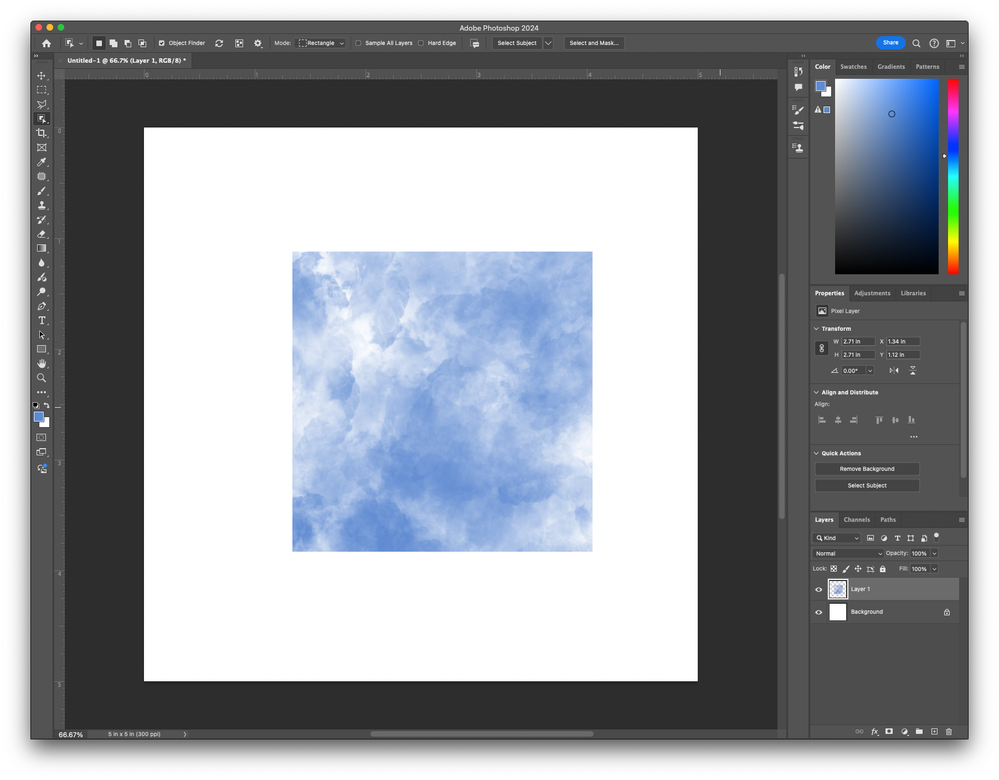The width and height of the screenshot is (999, 780).
Task: Hide the Background layer
Action: (x=819, y=612)
